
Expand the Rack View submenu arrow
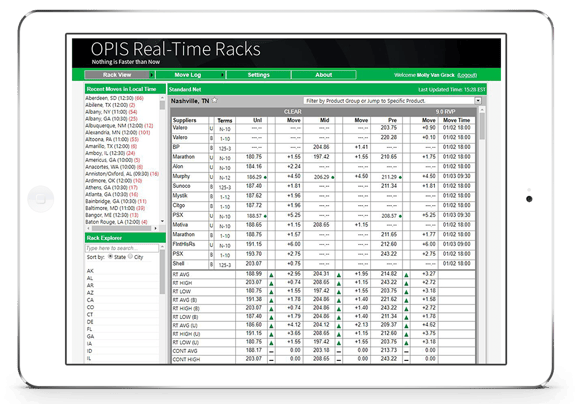click(151, 75)
